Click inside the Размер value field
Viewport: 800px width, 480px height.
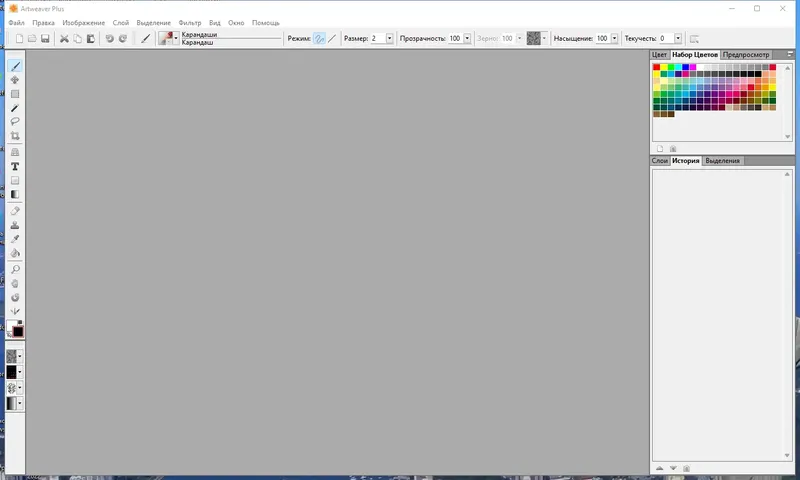378,38
